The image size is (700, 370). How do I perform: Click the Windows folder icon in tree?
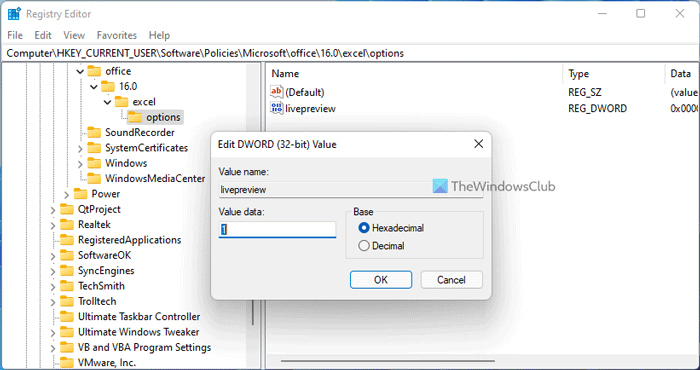(x=94, y=163)
